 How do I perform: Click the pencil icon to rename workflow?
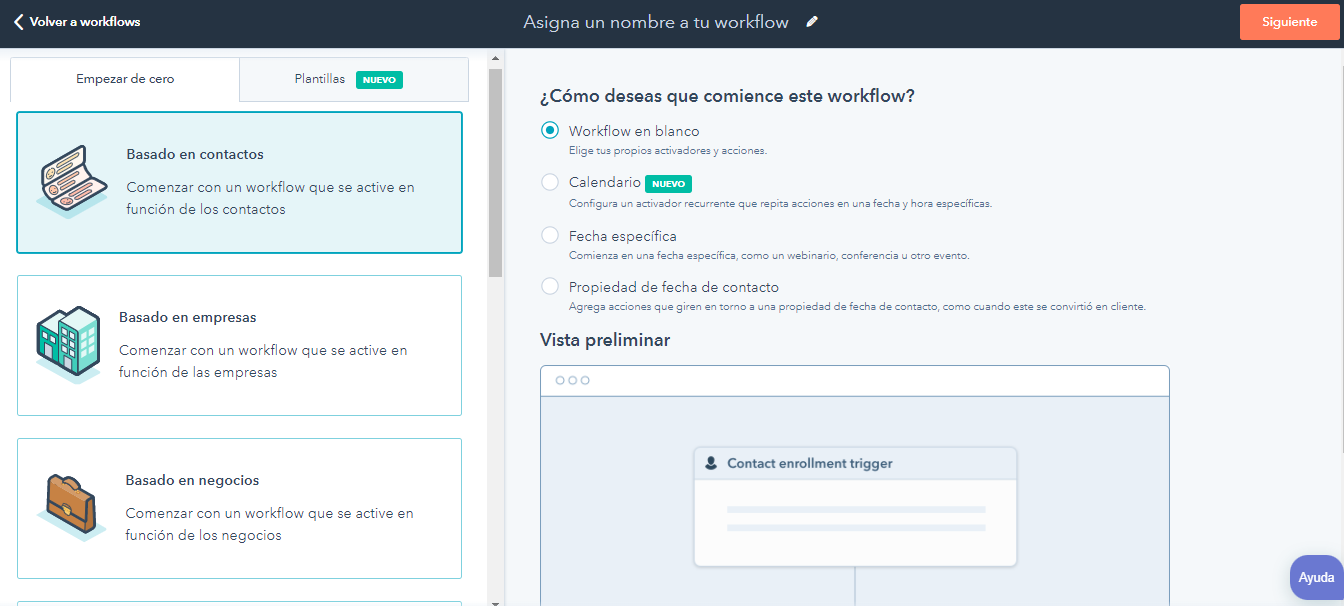point(812,22)
